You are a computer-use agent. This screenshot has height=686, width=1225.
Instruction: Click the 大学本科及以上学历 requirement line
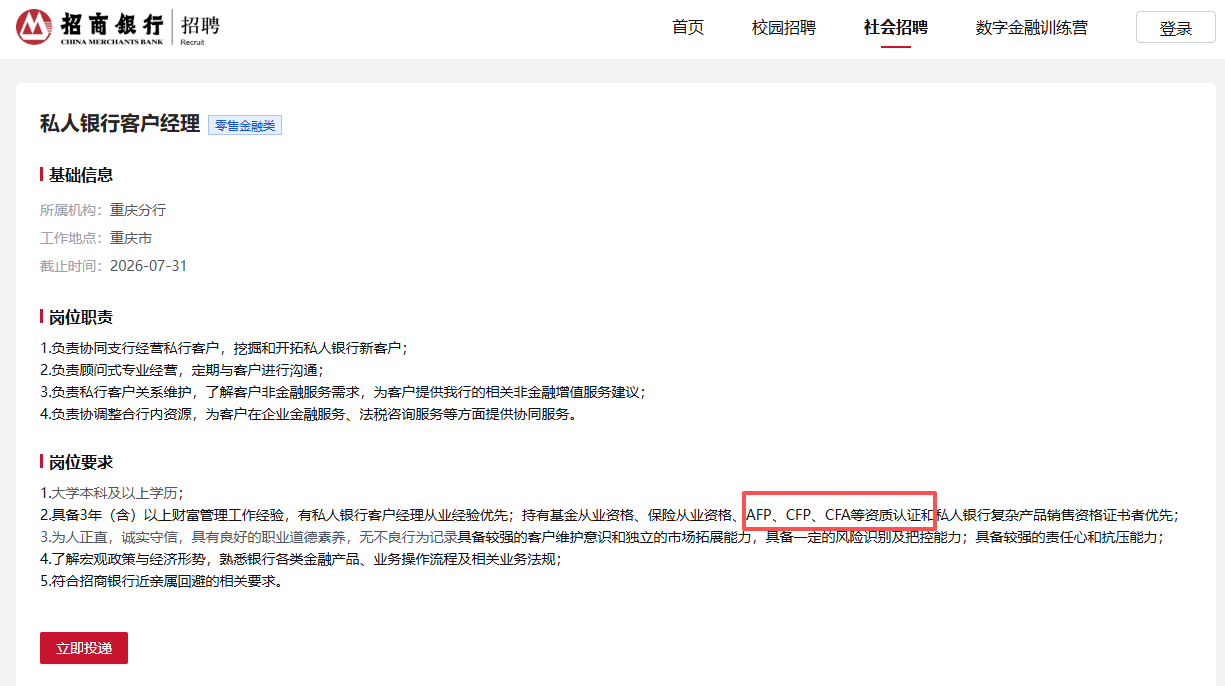pos(112,492)
